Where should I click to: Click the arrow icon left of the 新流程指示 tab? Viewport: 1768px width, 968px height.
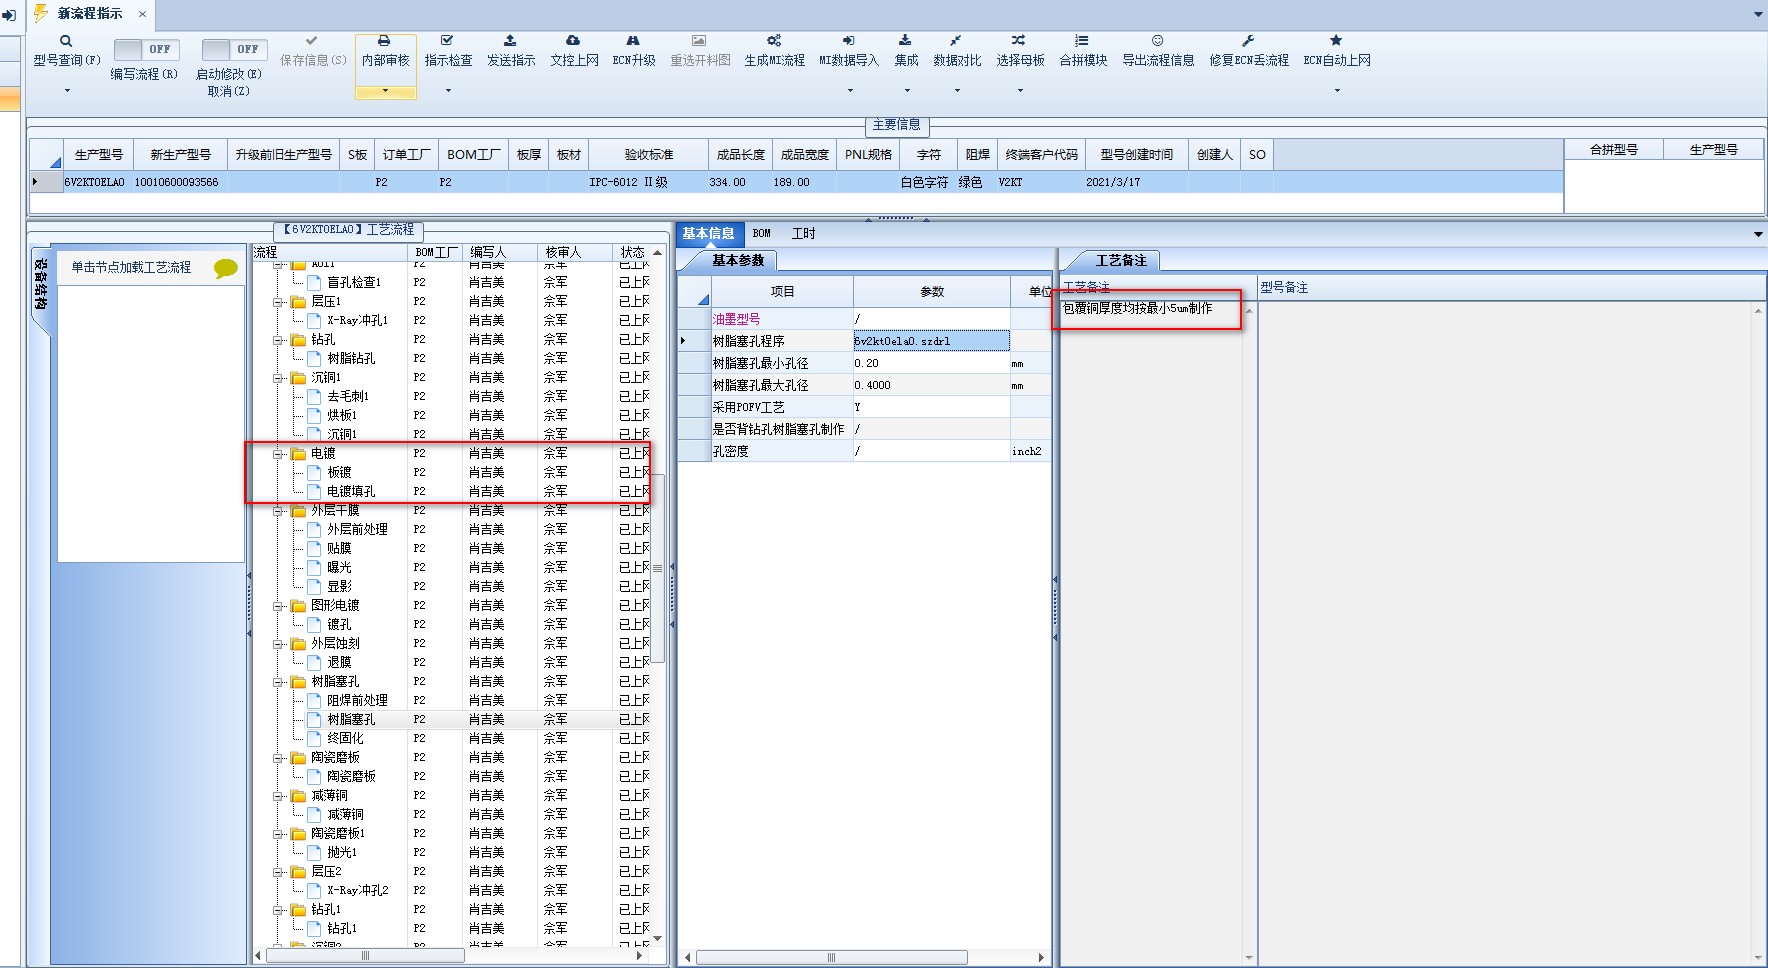pyautogui.click(x=9, y=15)
